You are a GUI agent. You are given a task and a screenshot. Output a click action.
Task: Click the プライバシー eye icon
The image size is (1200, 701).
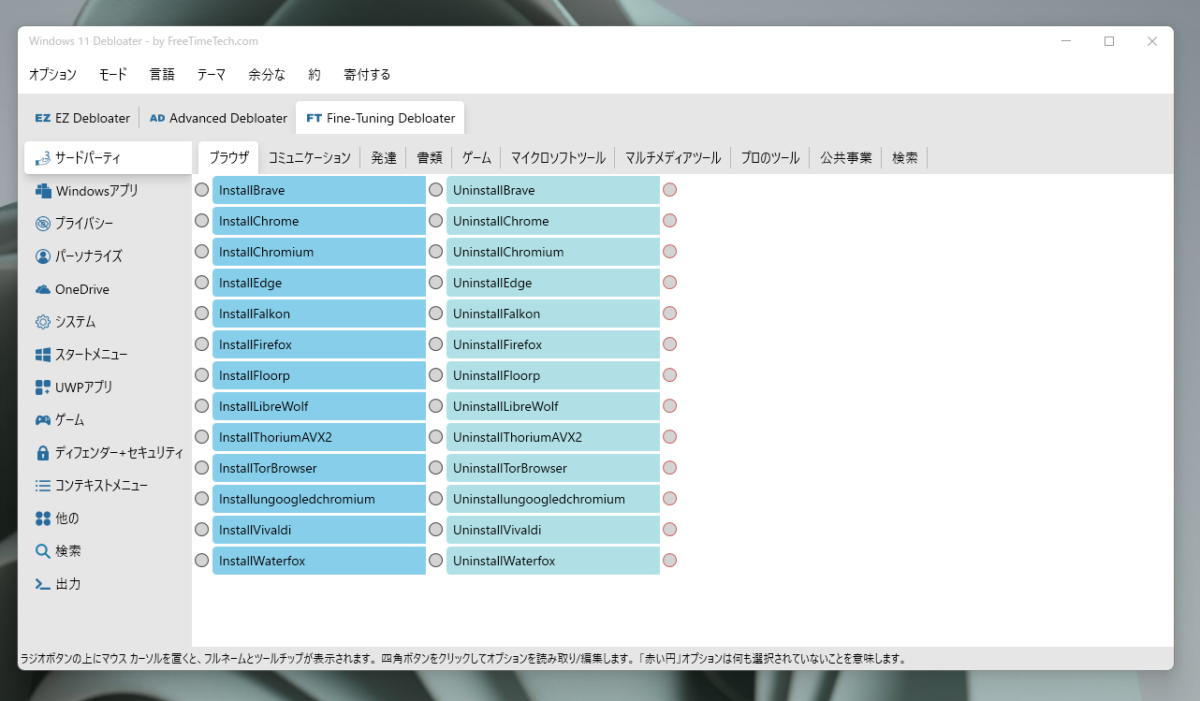tap(42, 223)
